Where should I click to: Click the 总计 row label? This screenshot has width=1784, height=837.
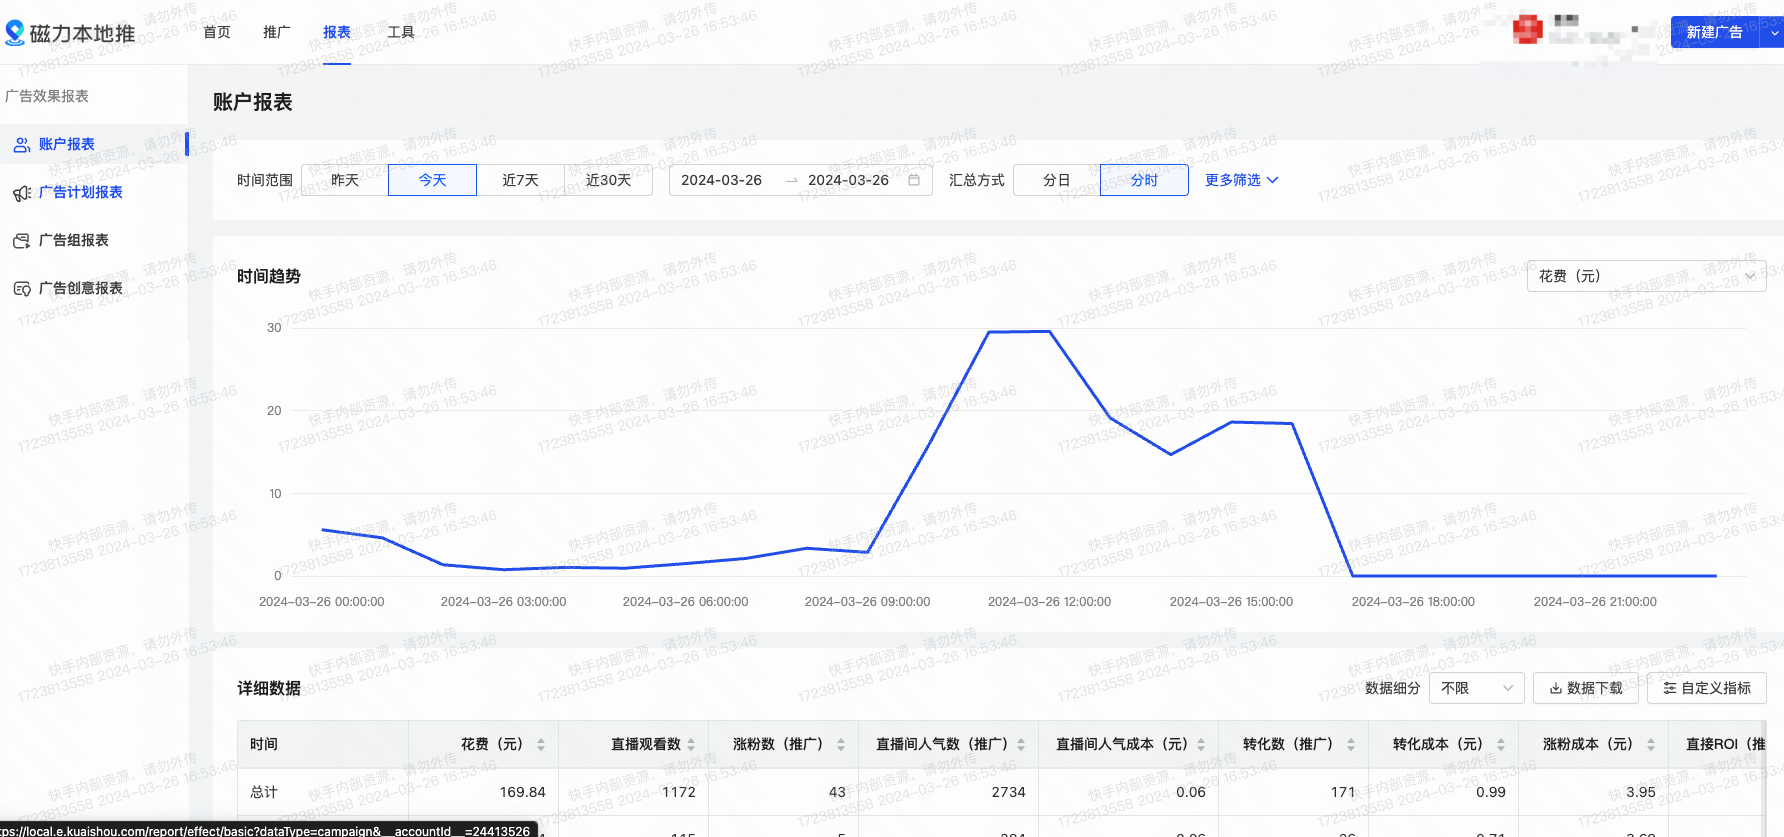[x=264, y=792]
